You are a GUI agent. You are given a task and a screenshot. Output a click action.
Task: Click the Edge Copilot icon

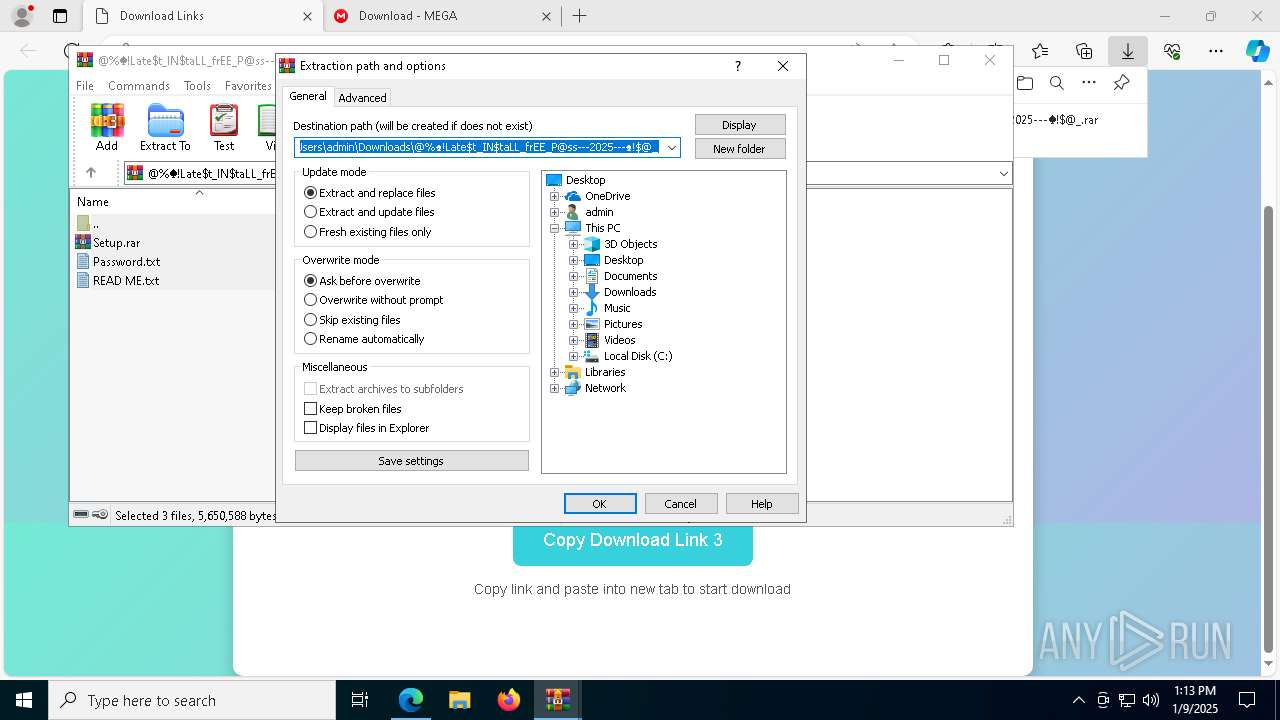click(1257, 51)
